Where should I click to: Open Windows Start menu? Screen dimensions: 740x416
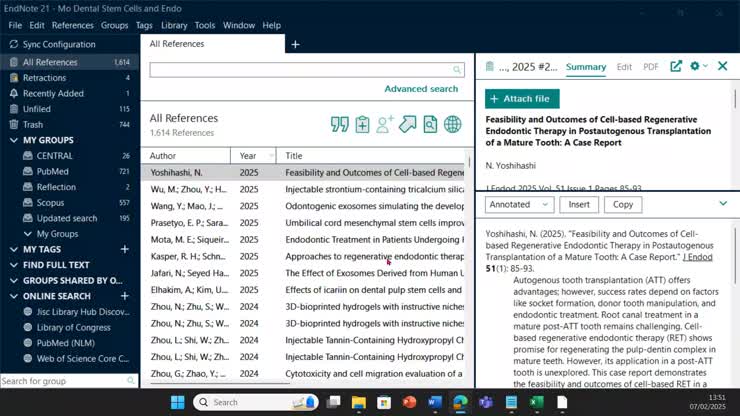[177, 402]
